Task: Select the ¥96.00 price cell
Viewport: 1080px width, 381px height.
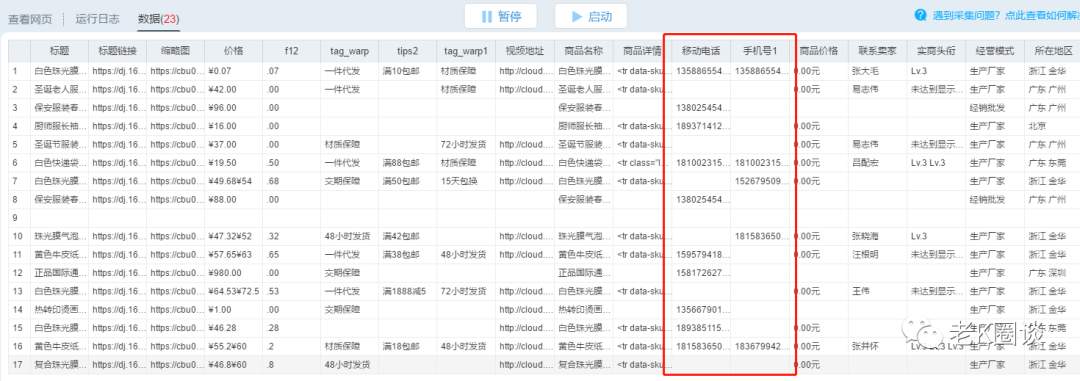Action: tap(233, 107)
